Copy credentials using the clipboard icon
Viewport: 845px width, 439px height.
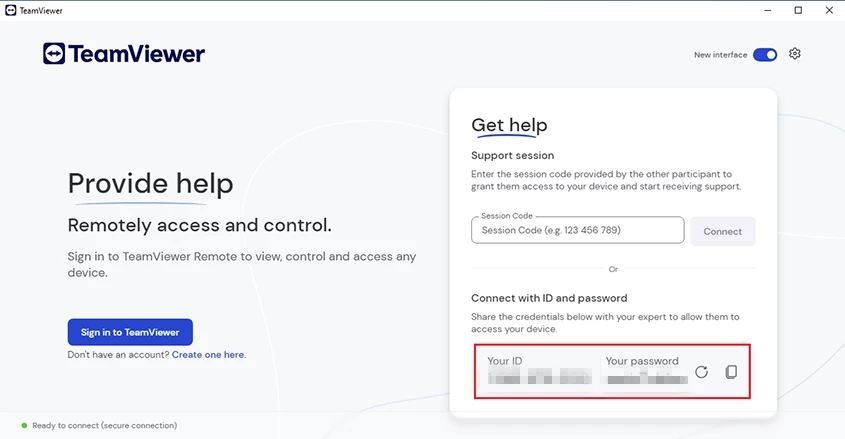coord(731,372)
